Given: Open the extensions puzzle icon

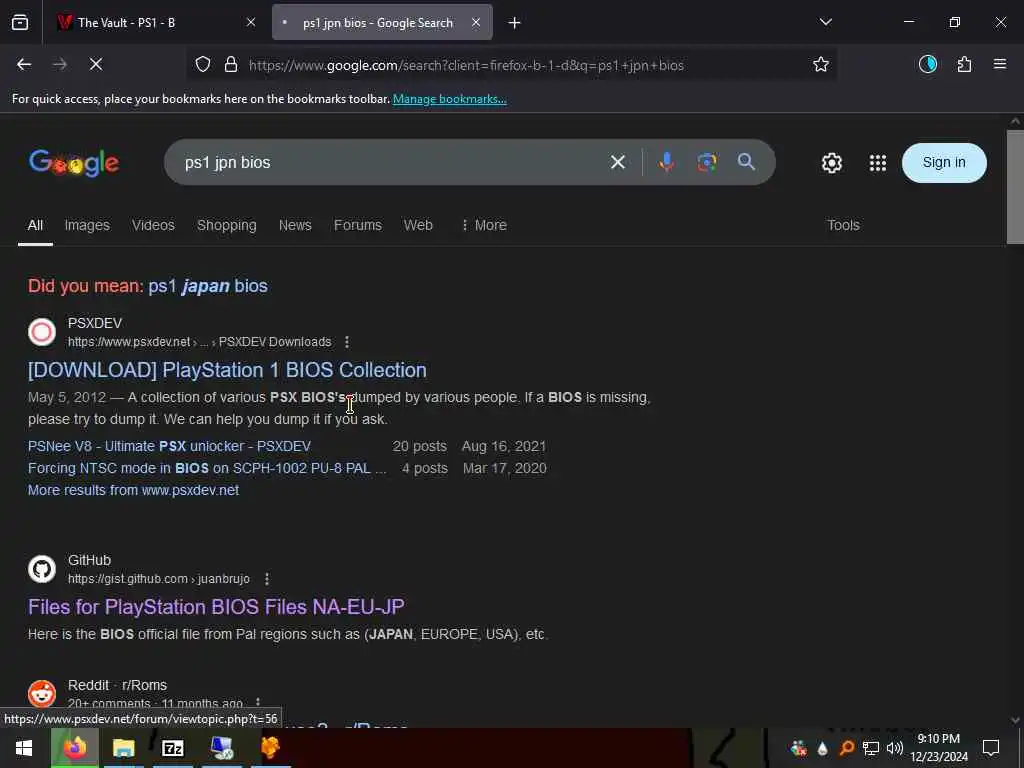Looking at the screenshot, I should click(x=965, y=65).
